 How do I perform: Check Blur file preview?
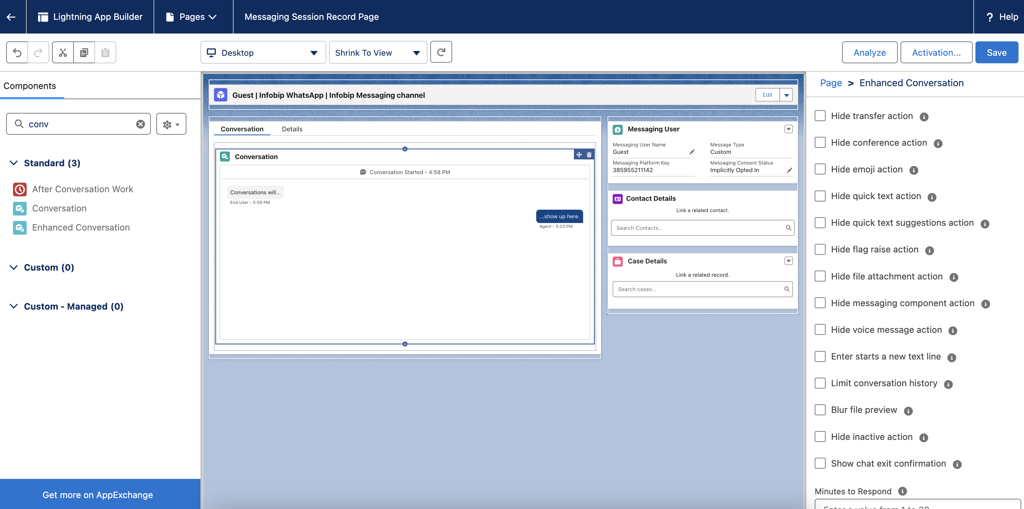[820, 410]
